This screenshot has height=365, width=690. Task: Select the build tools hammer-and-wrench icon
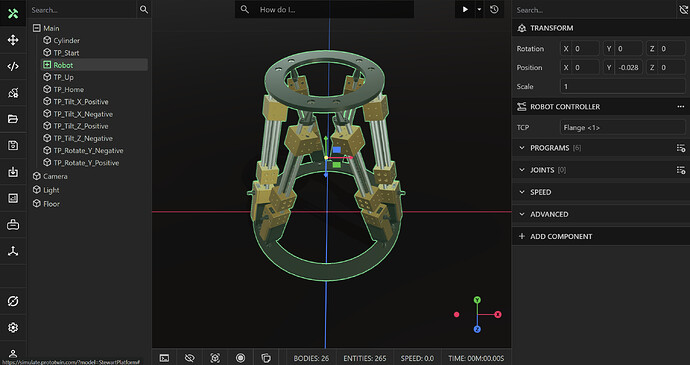click(x=13, y=13)
